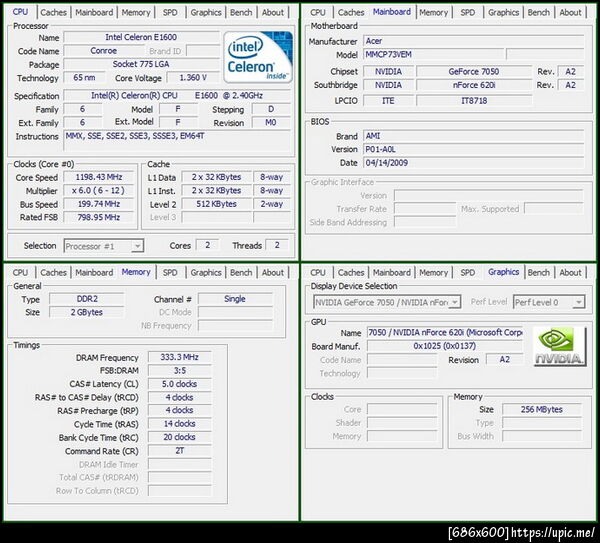Click the command rate value '2T'
This screenshot has width=600, height=543.
[179, 451]
